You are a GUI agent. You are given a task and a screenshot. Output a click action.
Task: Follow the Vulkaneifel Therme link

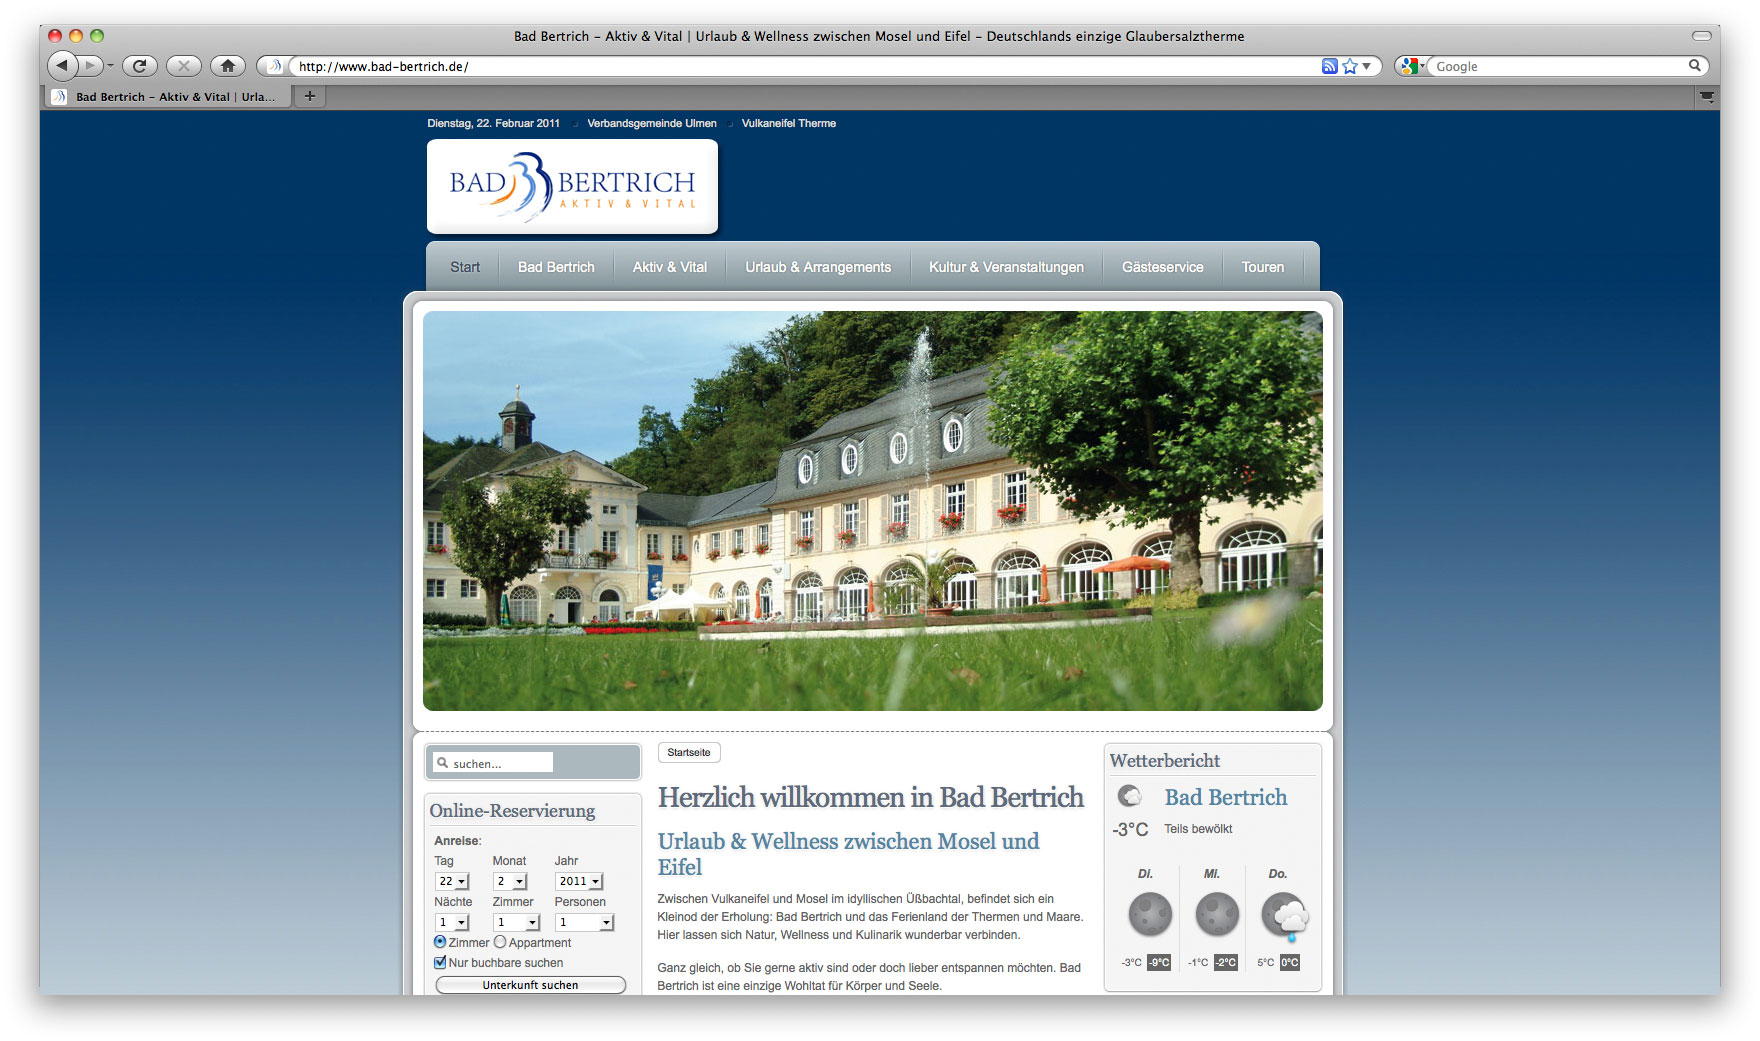788,123
